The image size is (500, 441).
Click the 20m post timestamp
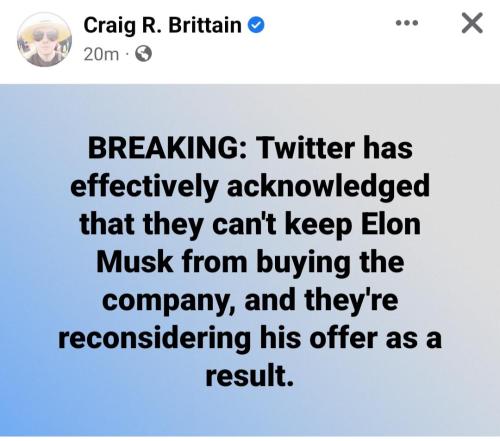click(x=101, y=54)
